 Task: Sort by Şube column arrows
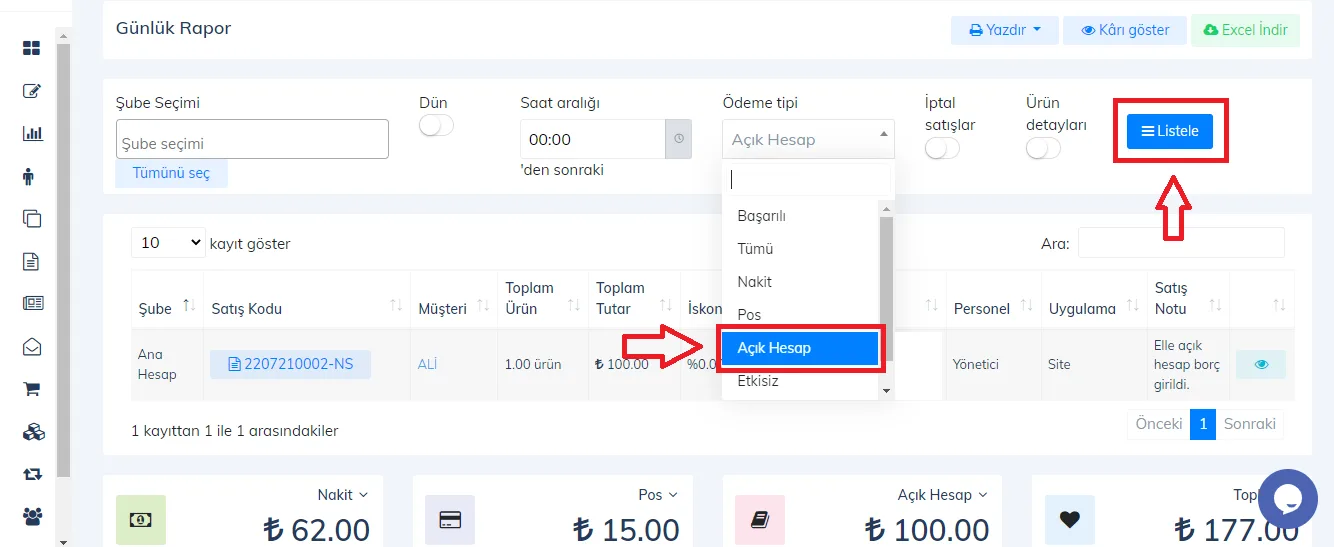pos(189,306)
